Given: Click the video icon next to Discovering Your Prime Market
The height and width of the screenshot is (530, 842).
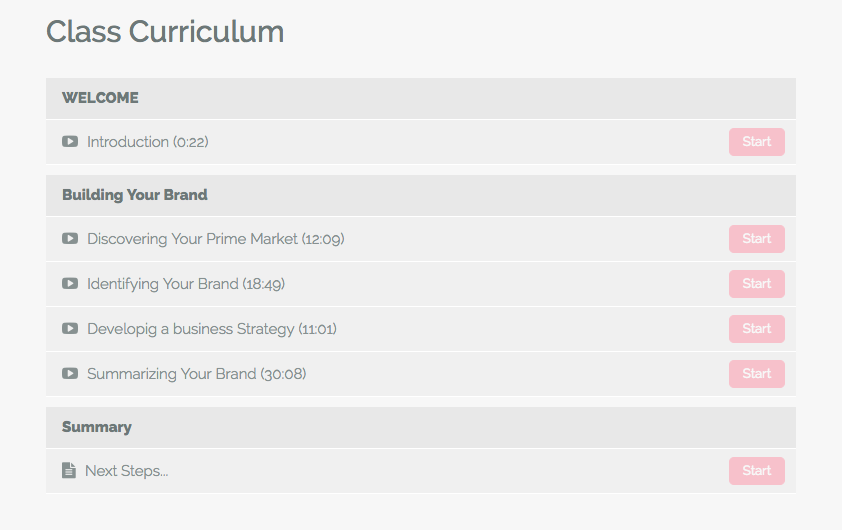Looking at the screenshot, I should pyautogui.click(x=70, y=238).
